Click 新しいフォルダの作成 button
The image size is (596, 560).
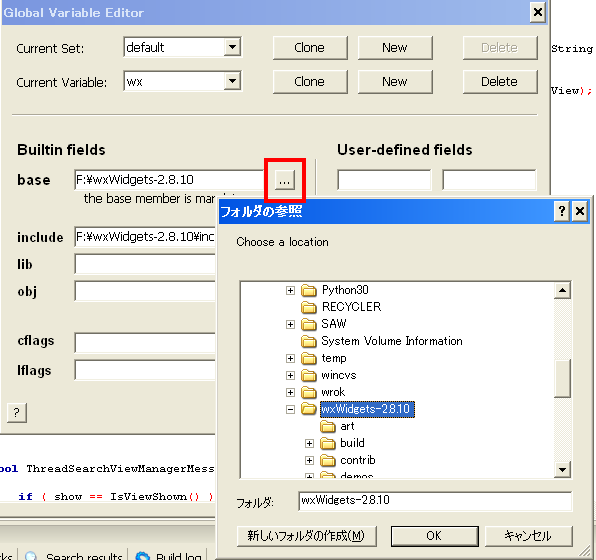point(307,536)
